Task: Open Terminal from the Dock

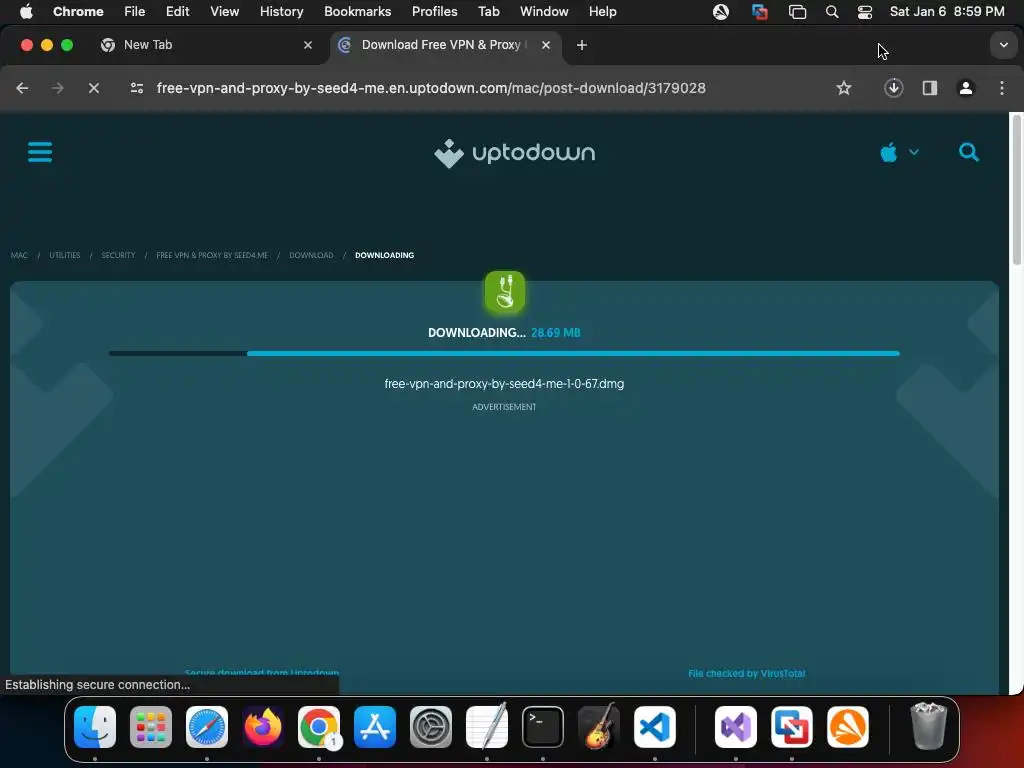Action: (543, 727)
